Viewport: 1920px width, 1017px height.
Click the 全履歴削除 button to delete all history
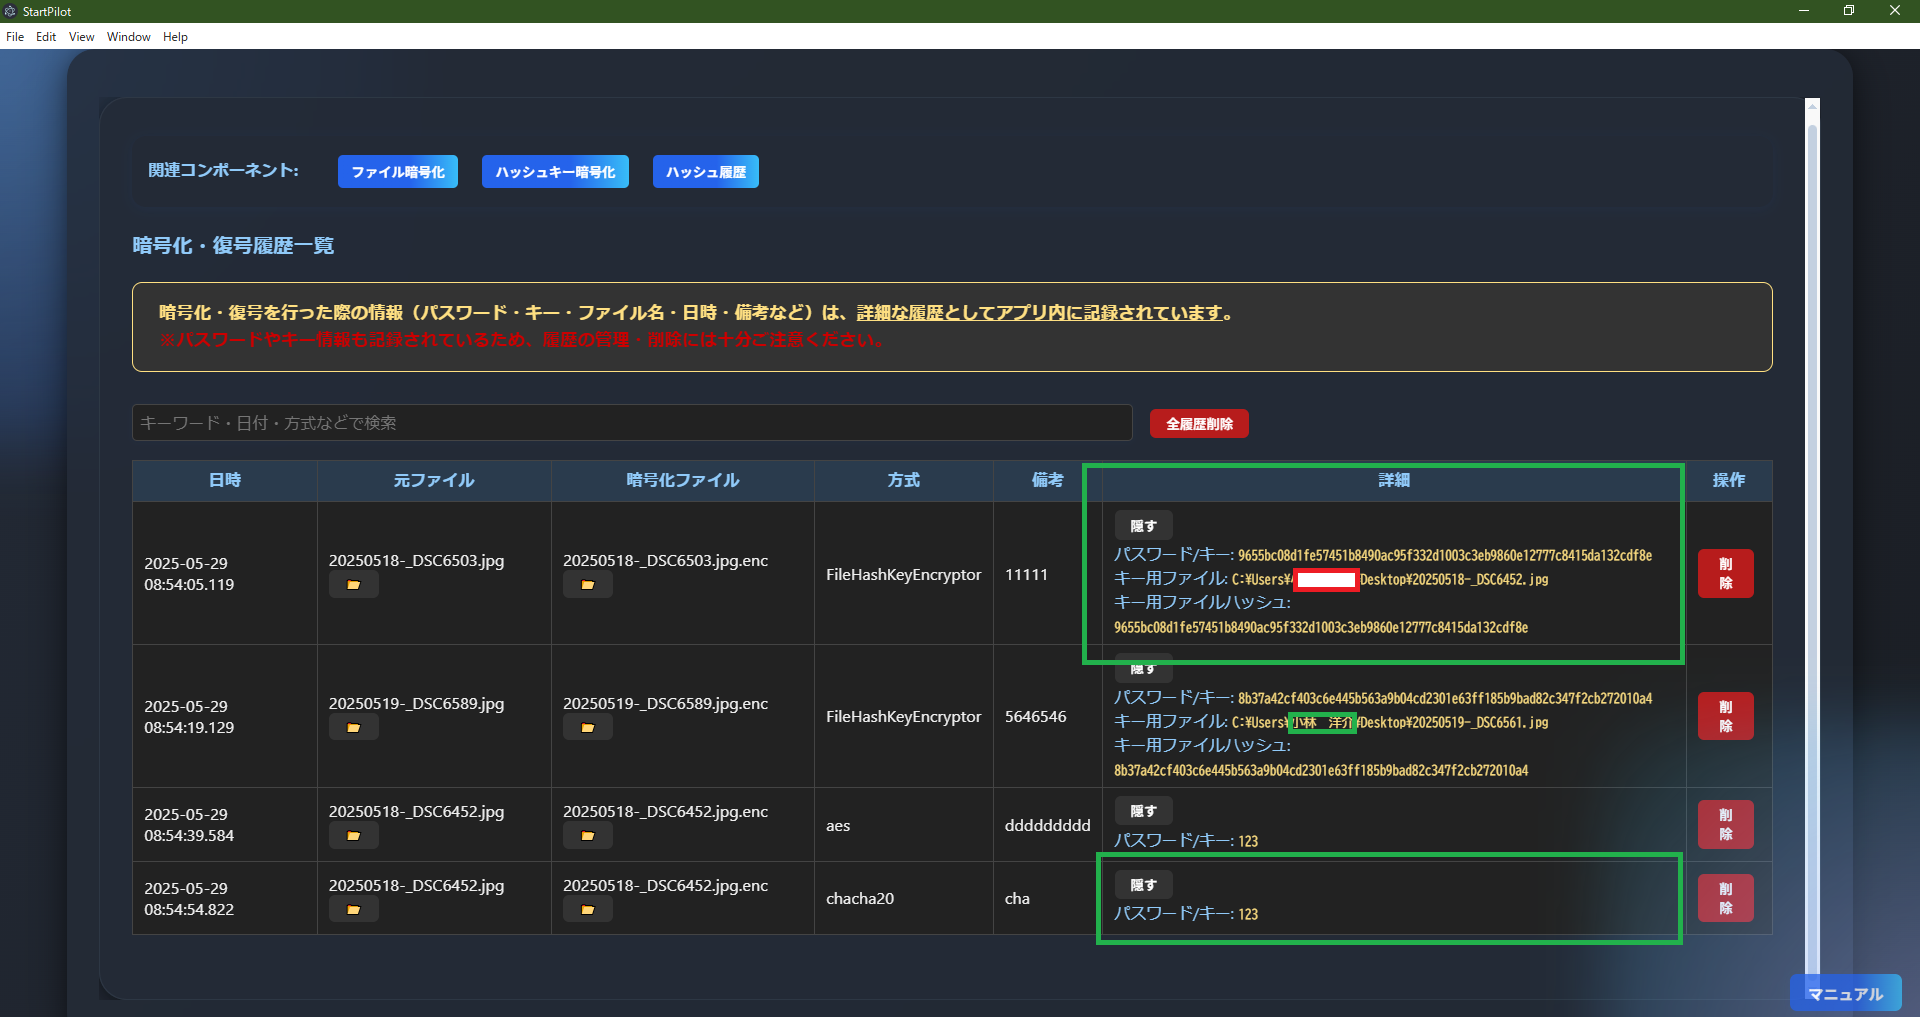[x=1198, y=423]
